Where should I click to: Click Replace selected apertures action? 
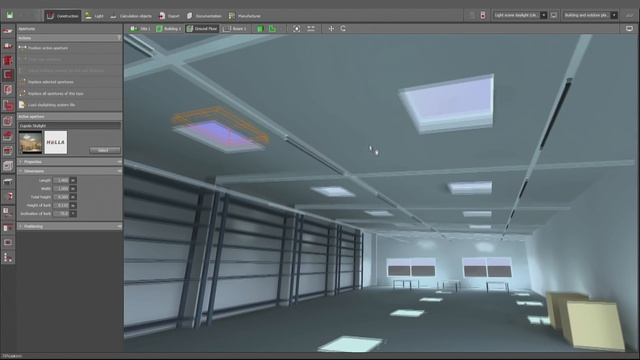coord(51,82)
